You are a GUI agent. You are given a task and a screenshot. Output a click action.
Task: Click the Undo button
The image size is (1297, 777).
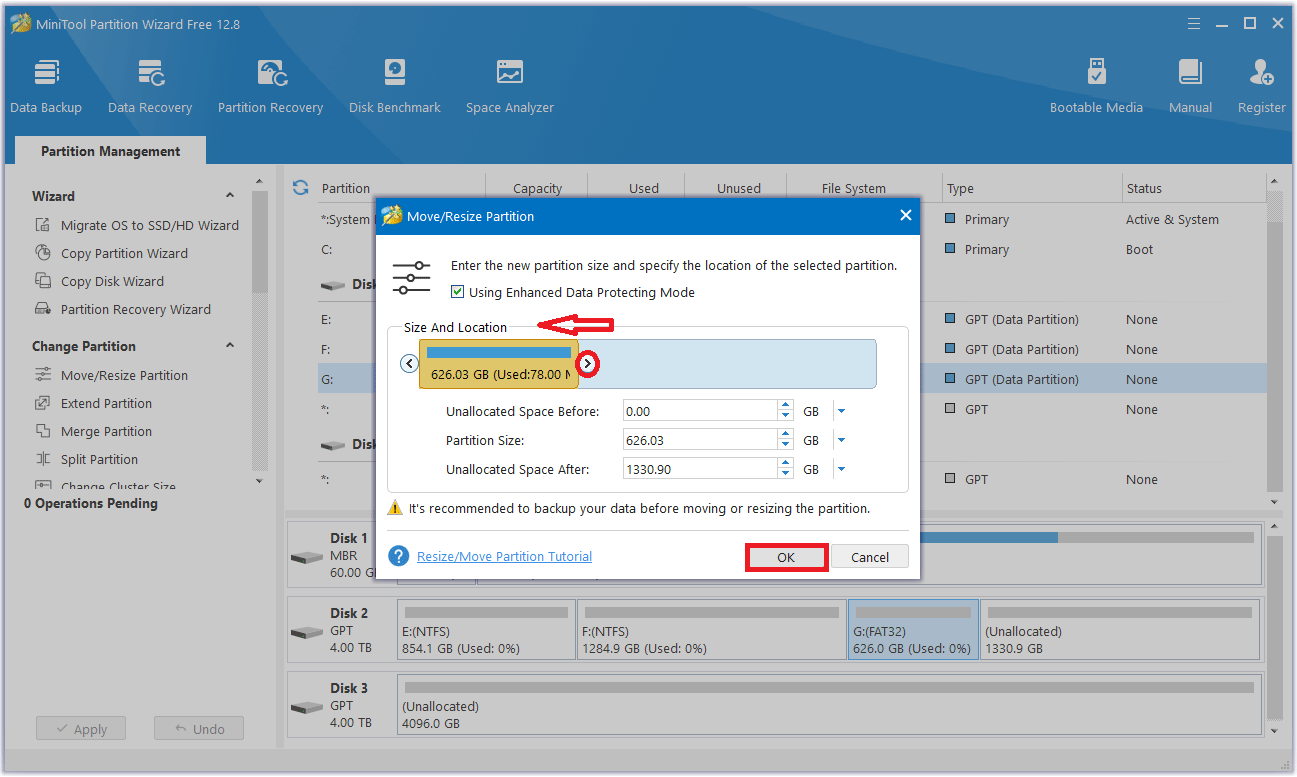(198, 729)
